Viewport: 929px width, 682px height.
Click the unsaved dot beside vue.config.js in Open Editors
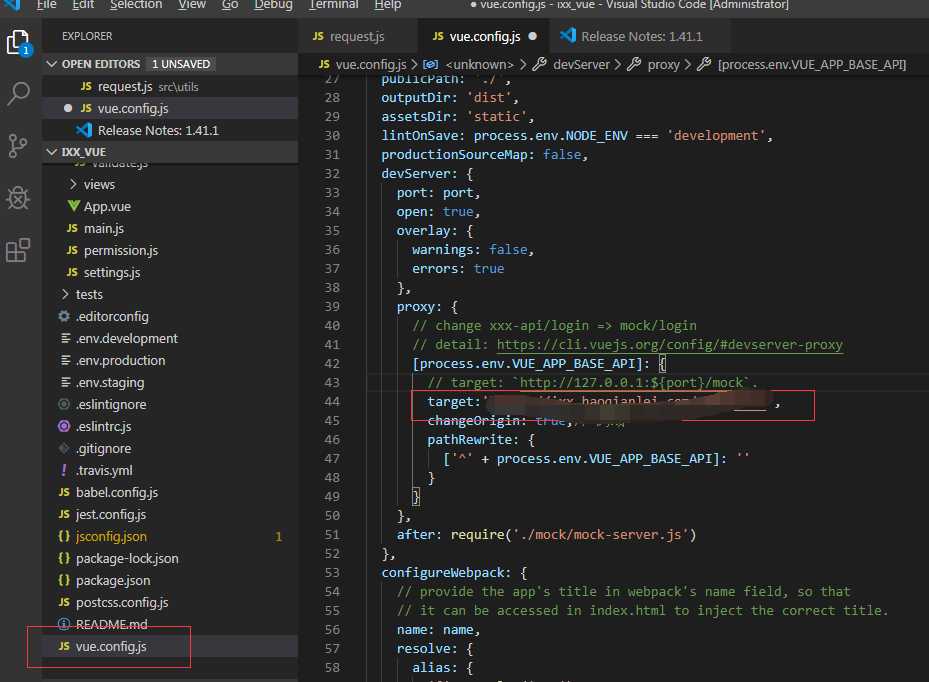(68, 108)
